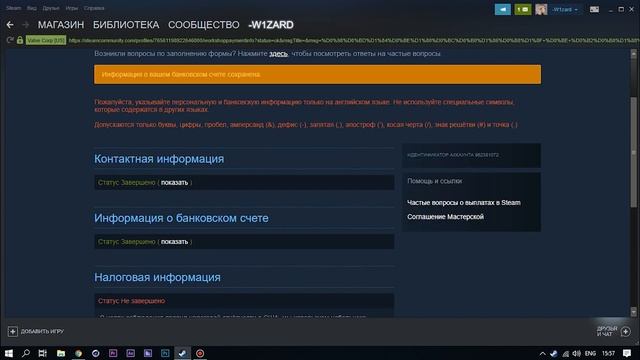Click the Steam taskbar icon

(x=182, y=353)
